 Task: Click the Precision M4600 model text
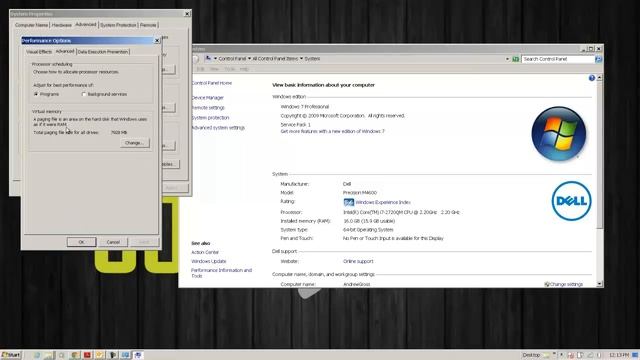pos(360,193)
